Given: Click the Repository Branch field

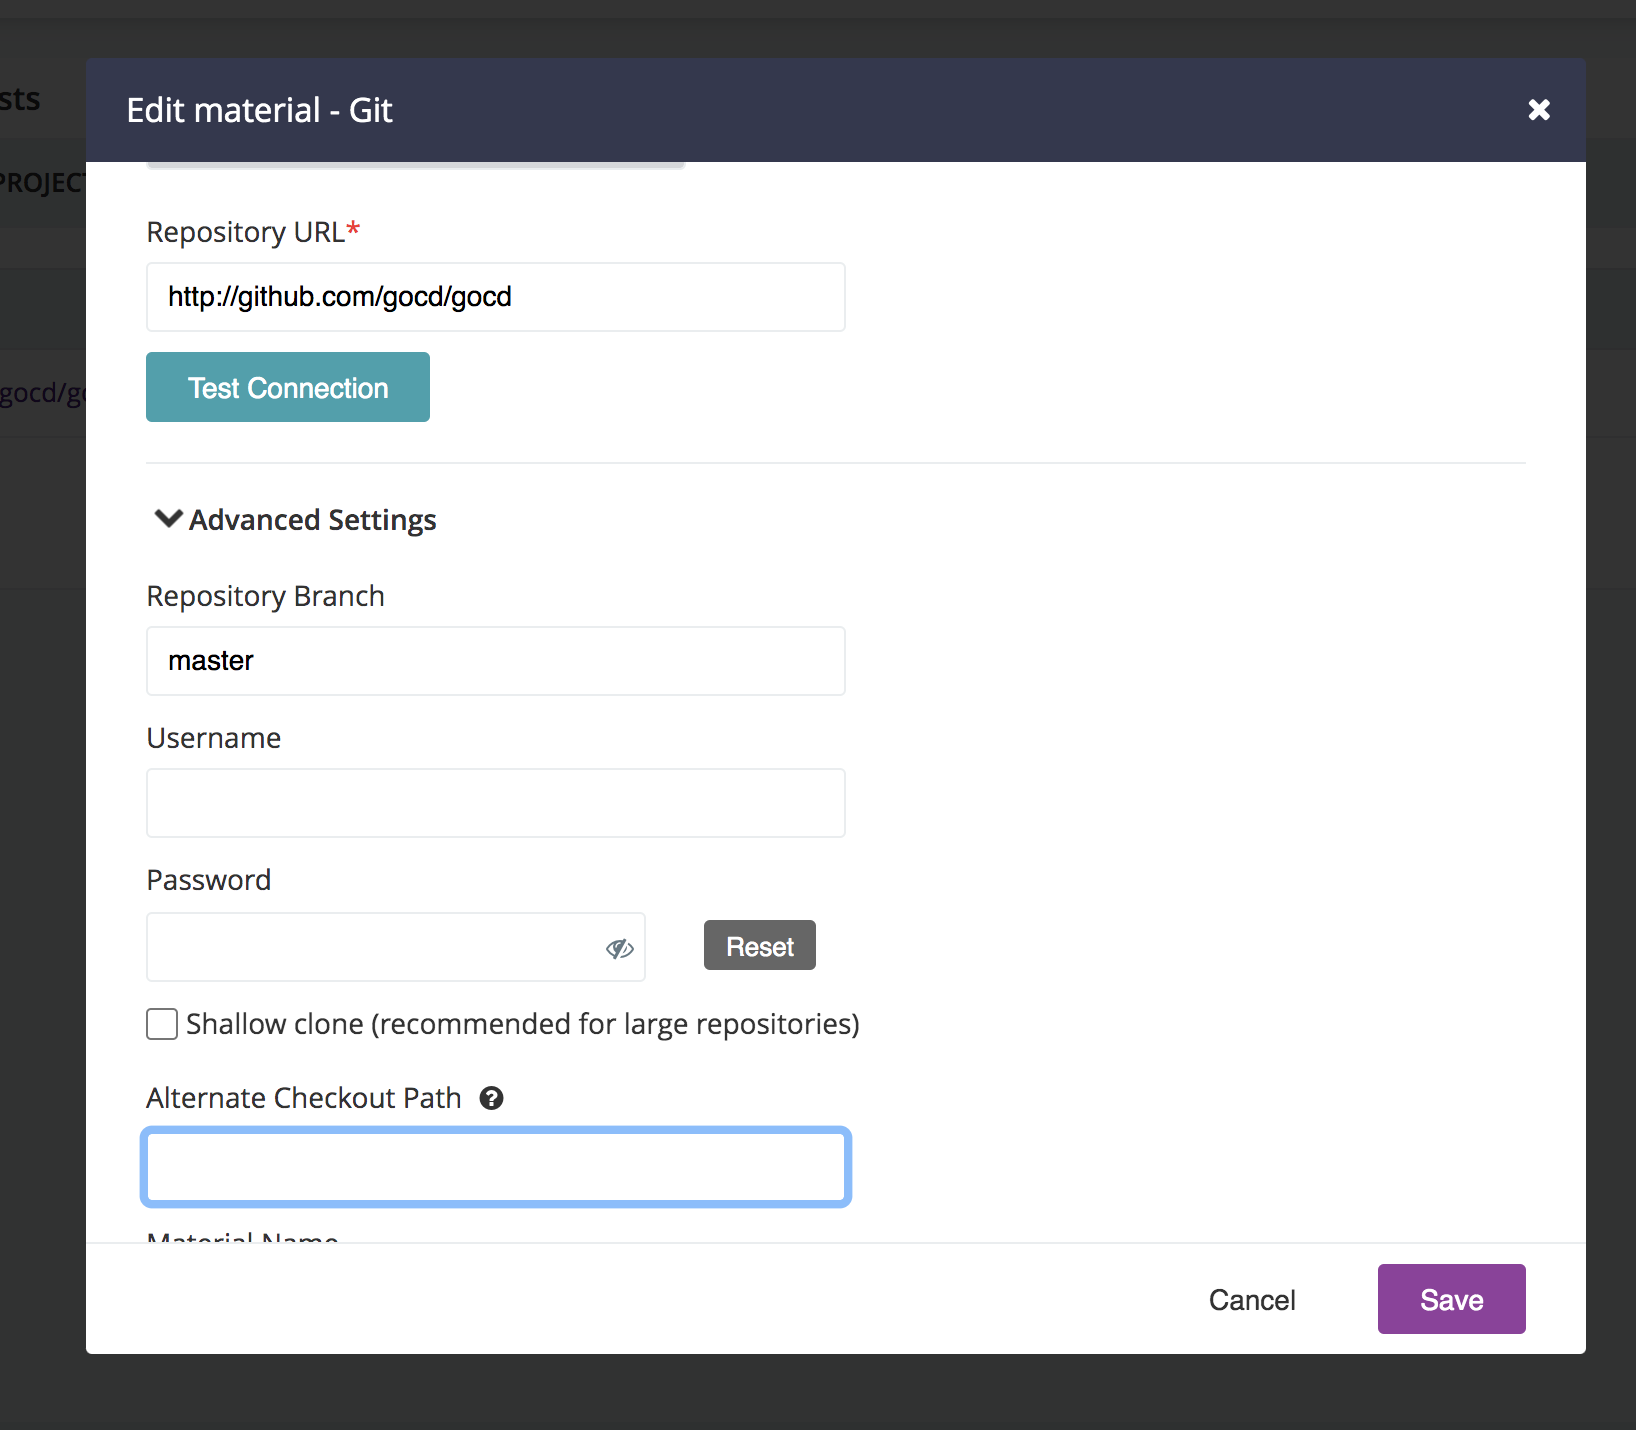Looking at the screenshot, I should (x=496, y=661).
